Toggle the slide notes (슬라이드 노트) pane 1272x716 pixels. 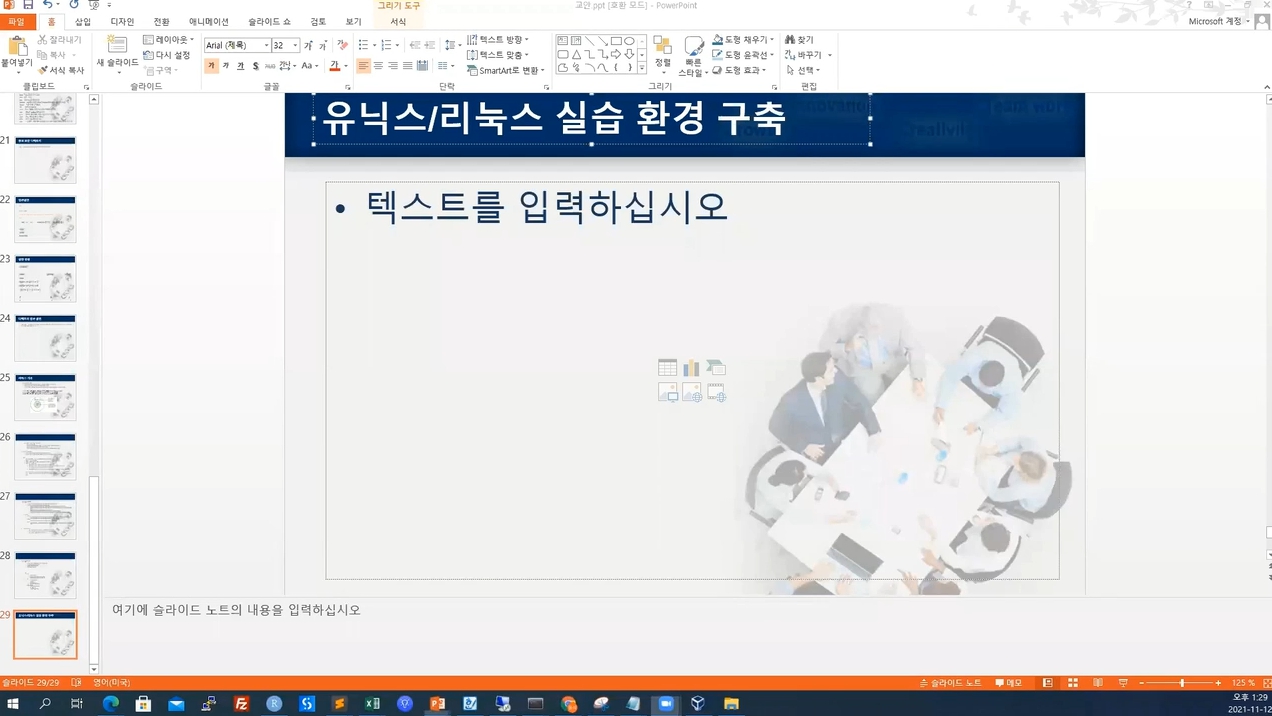[951, 683]
